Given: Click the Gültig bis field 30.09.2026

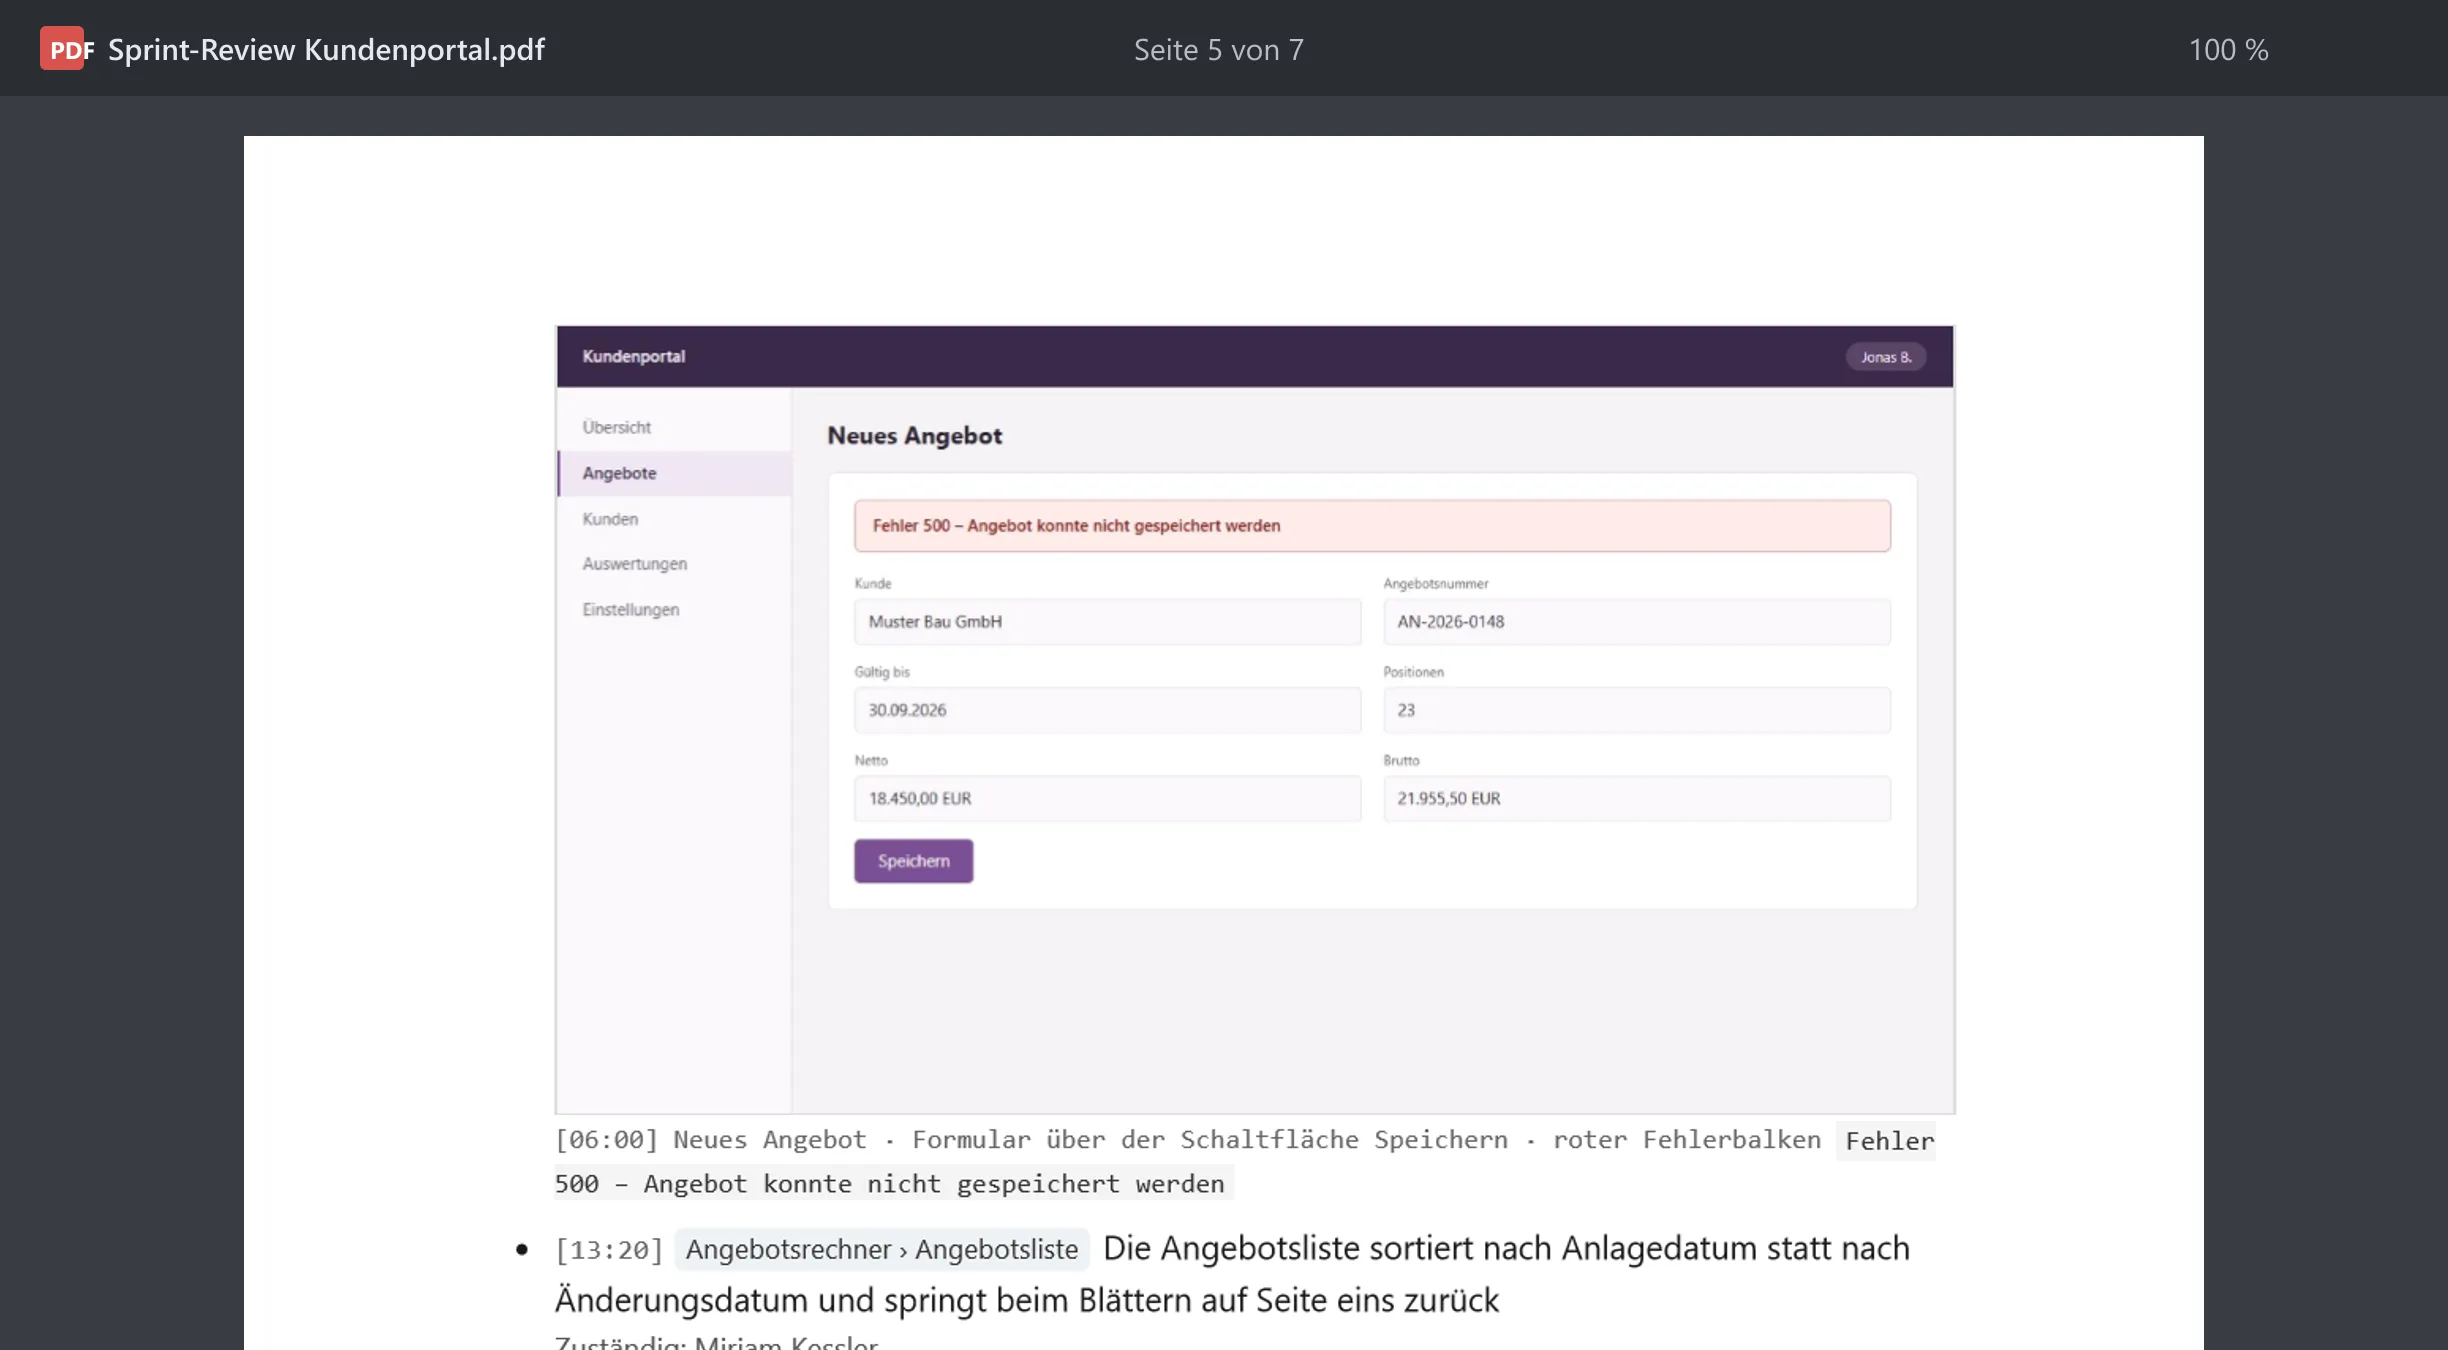Looking at the screenshot, I should point(1107,710).
